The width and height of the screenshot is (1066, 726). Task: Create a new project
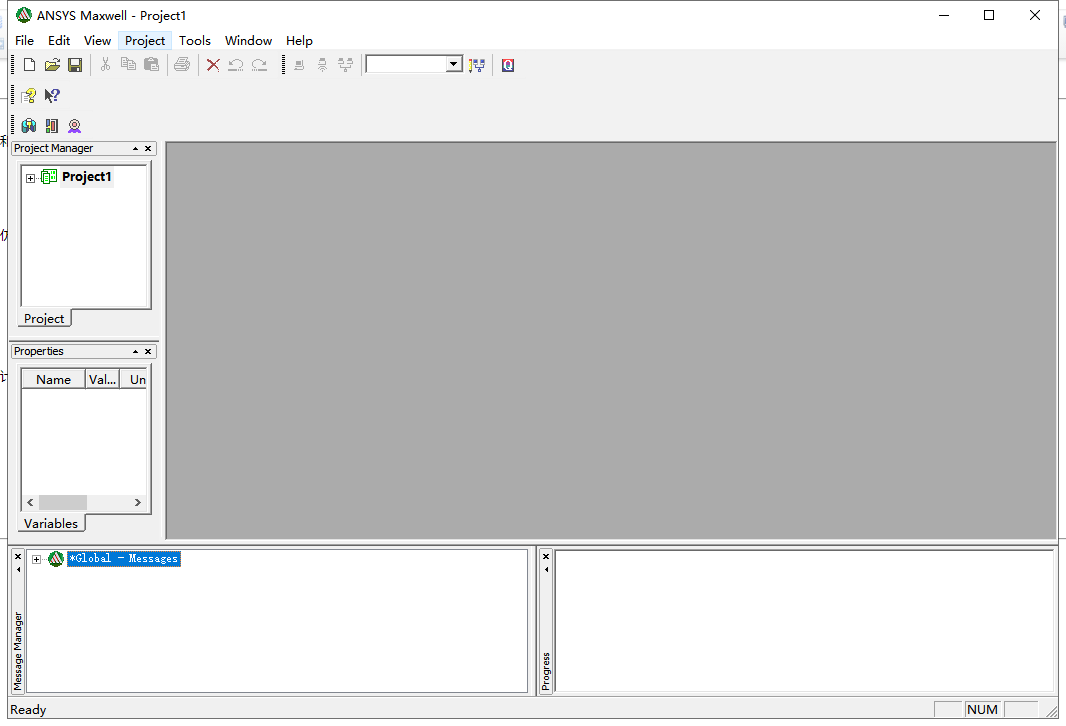[x=28, y=64]
